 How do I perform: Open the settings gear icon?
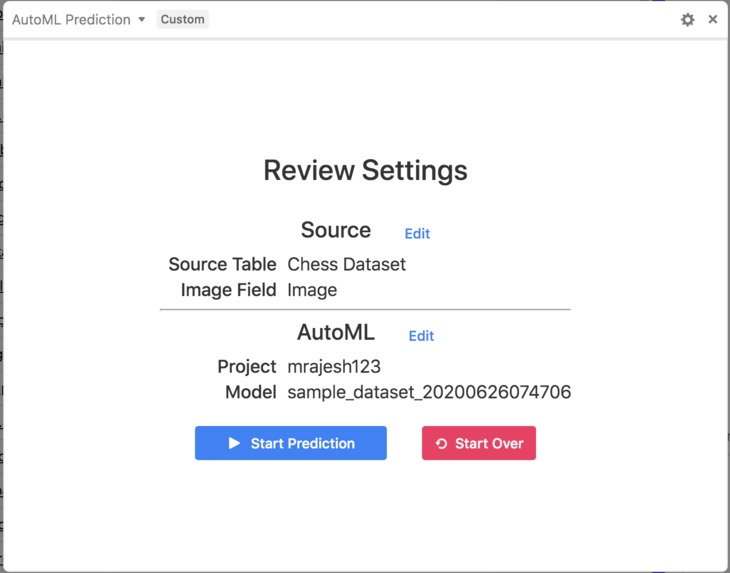687,20
